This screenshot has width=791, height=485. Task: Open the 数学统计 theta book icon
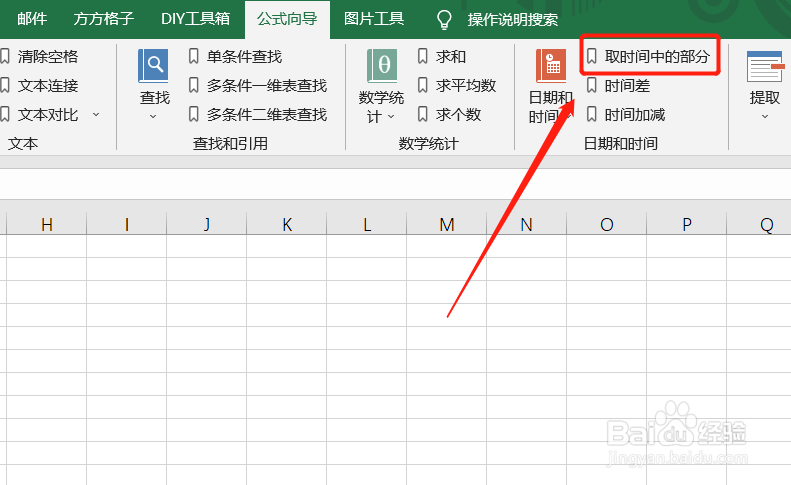(382, 66)
